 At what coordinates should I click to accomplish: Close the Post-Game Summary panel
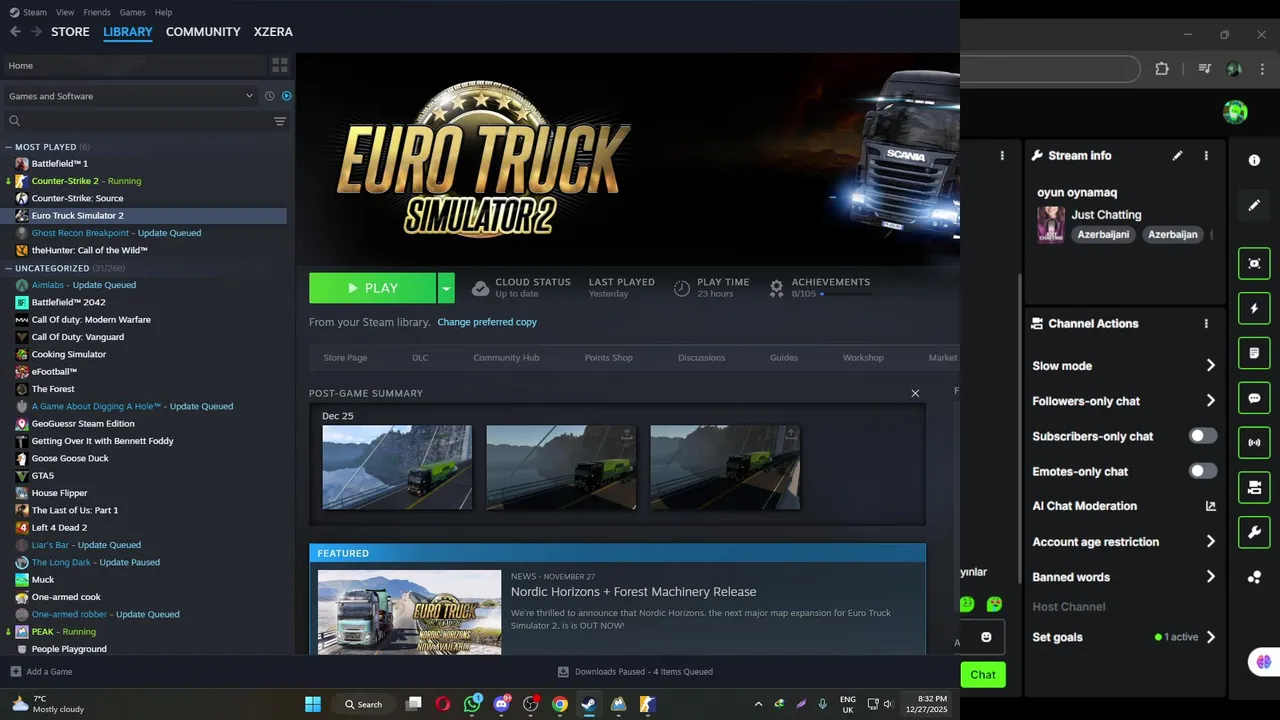(915, 393)
